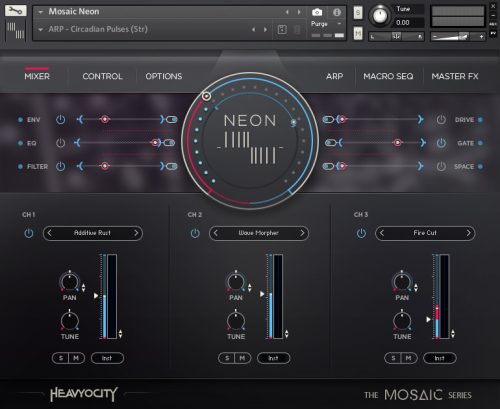Click the NEON macro knob handle
Viewport: 500px width, 409px height.
[x=207, y=96]
